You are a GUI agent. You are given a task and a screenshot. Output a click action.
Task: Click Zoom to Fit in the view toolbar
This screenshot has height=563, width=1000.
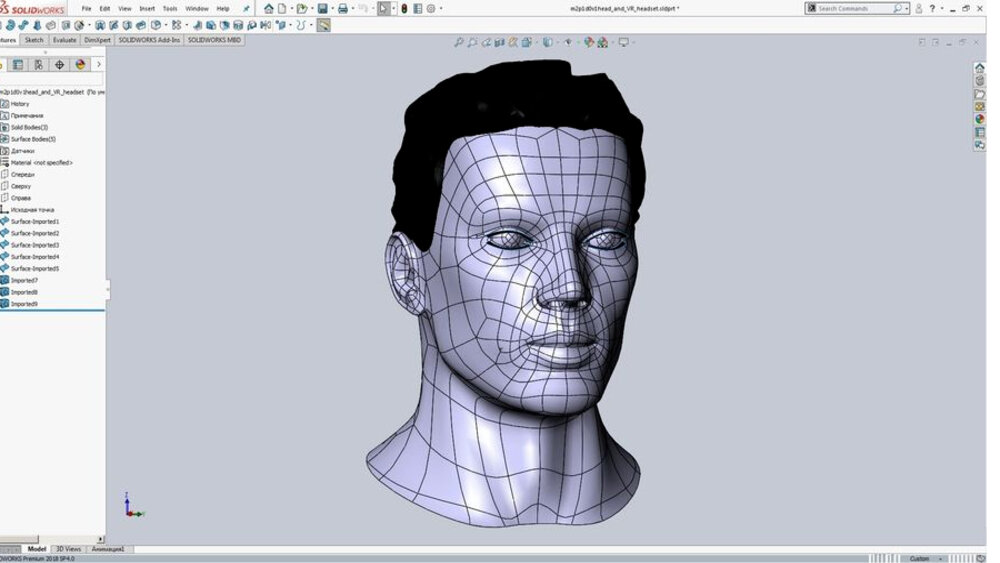pos(459,42)
